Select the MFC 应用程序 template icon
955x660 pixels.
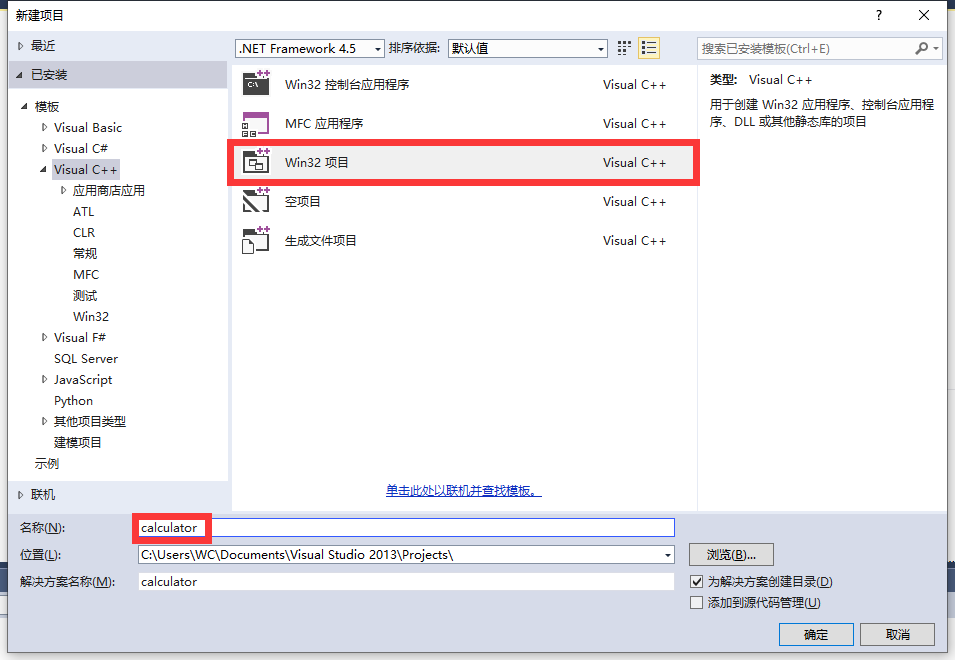(x=257, y=123)
